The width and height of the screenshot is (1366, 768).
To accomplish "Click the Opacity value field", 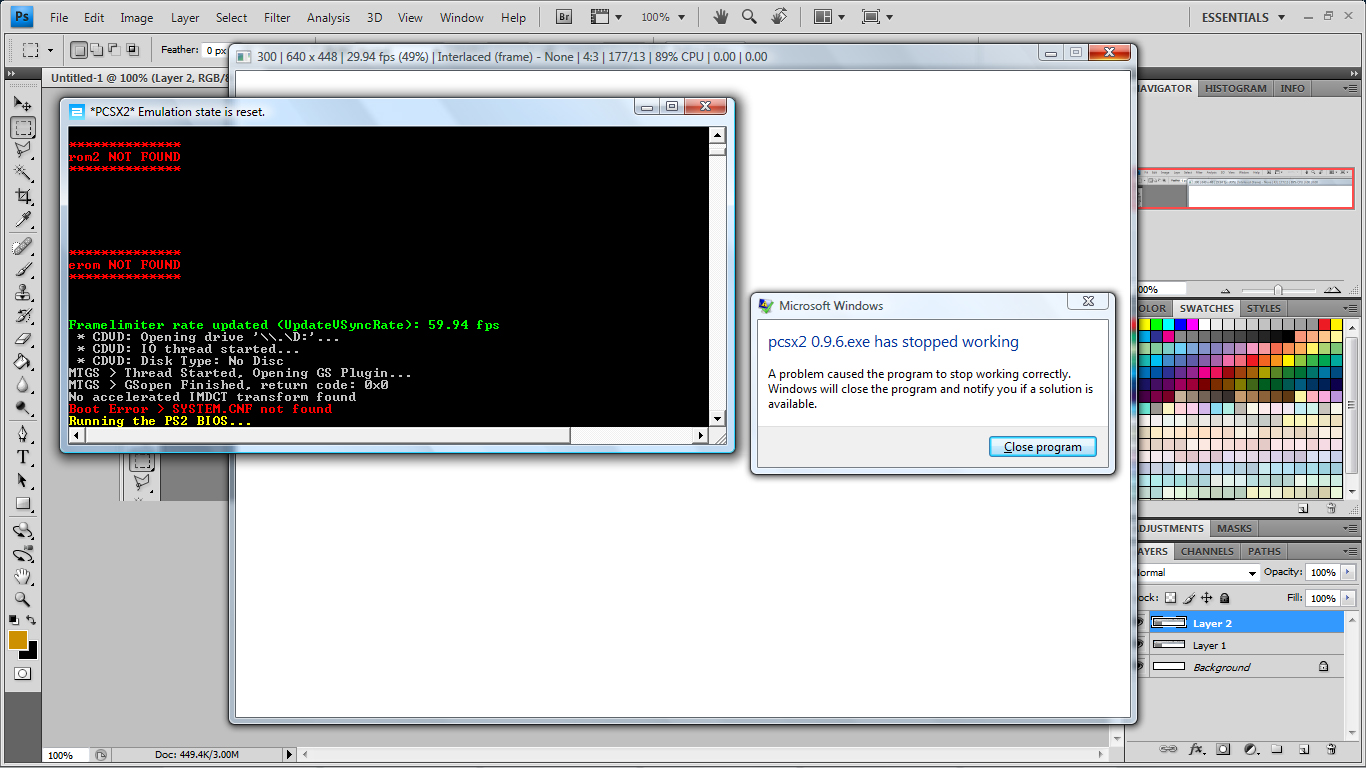I will (x=1323, y=573).
